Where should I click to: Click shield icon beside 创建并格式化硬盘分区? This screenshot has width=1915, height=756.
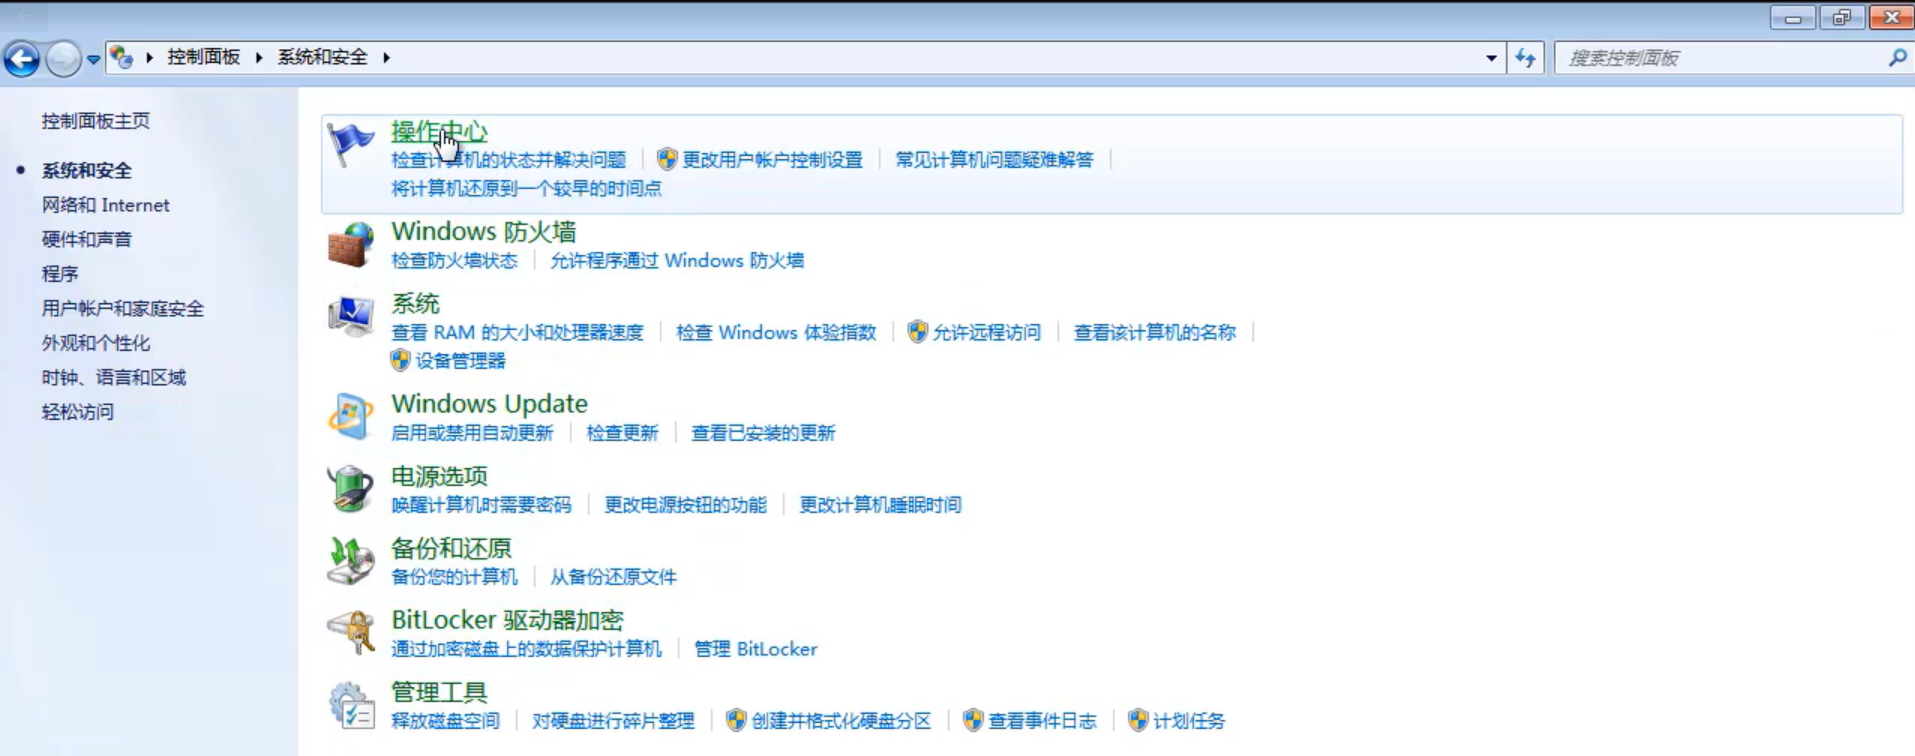coord(736,720)
